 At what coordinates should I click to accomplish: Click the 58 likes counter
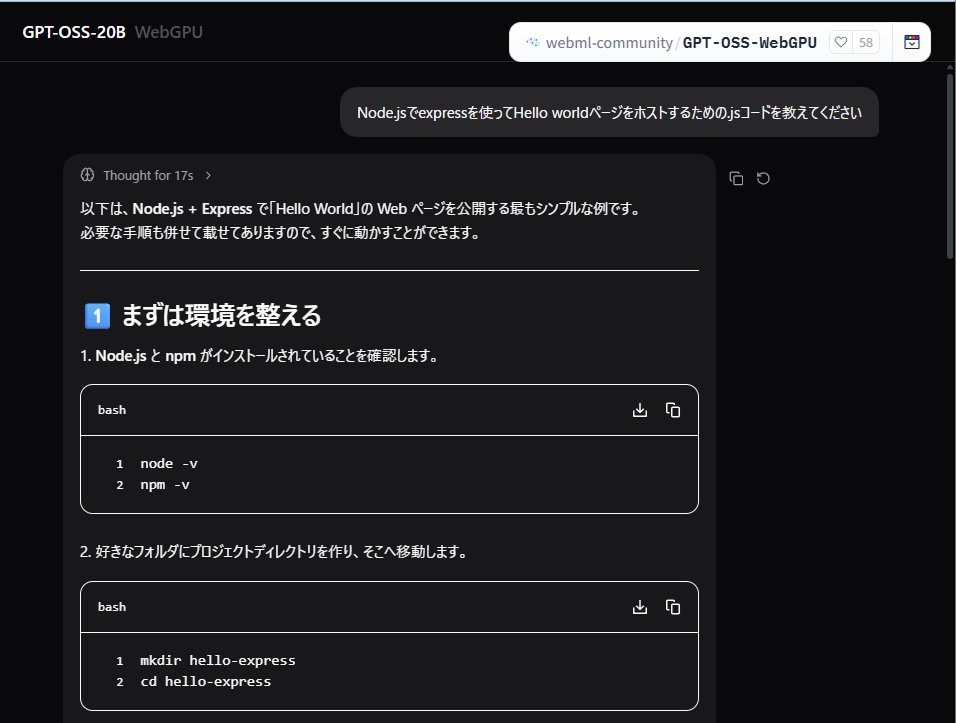click(866, 42)
